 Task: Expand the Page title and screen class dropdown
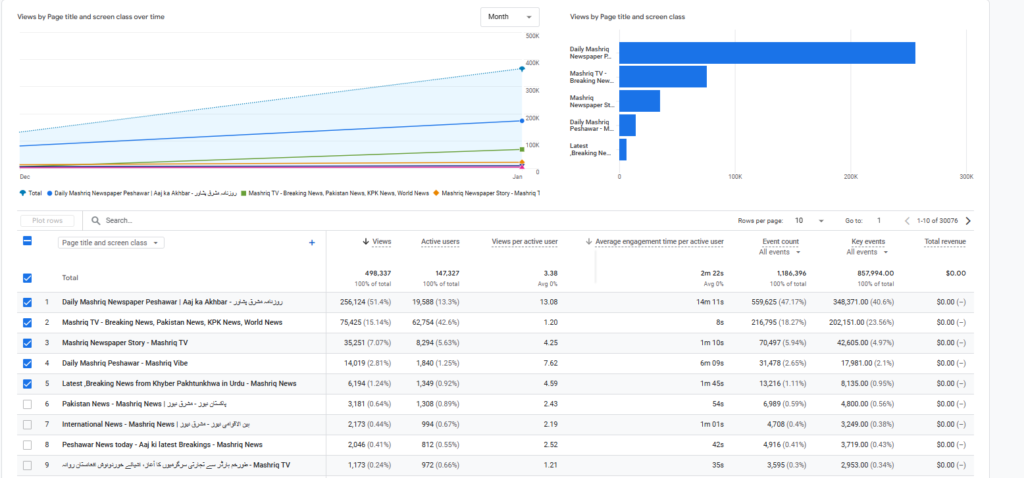110,242
